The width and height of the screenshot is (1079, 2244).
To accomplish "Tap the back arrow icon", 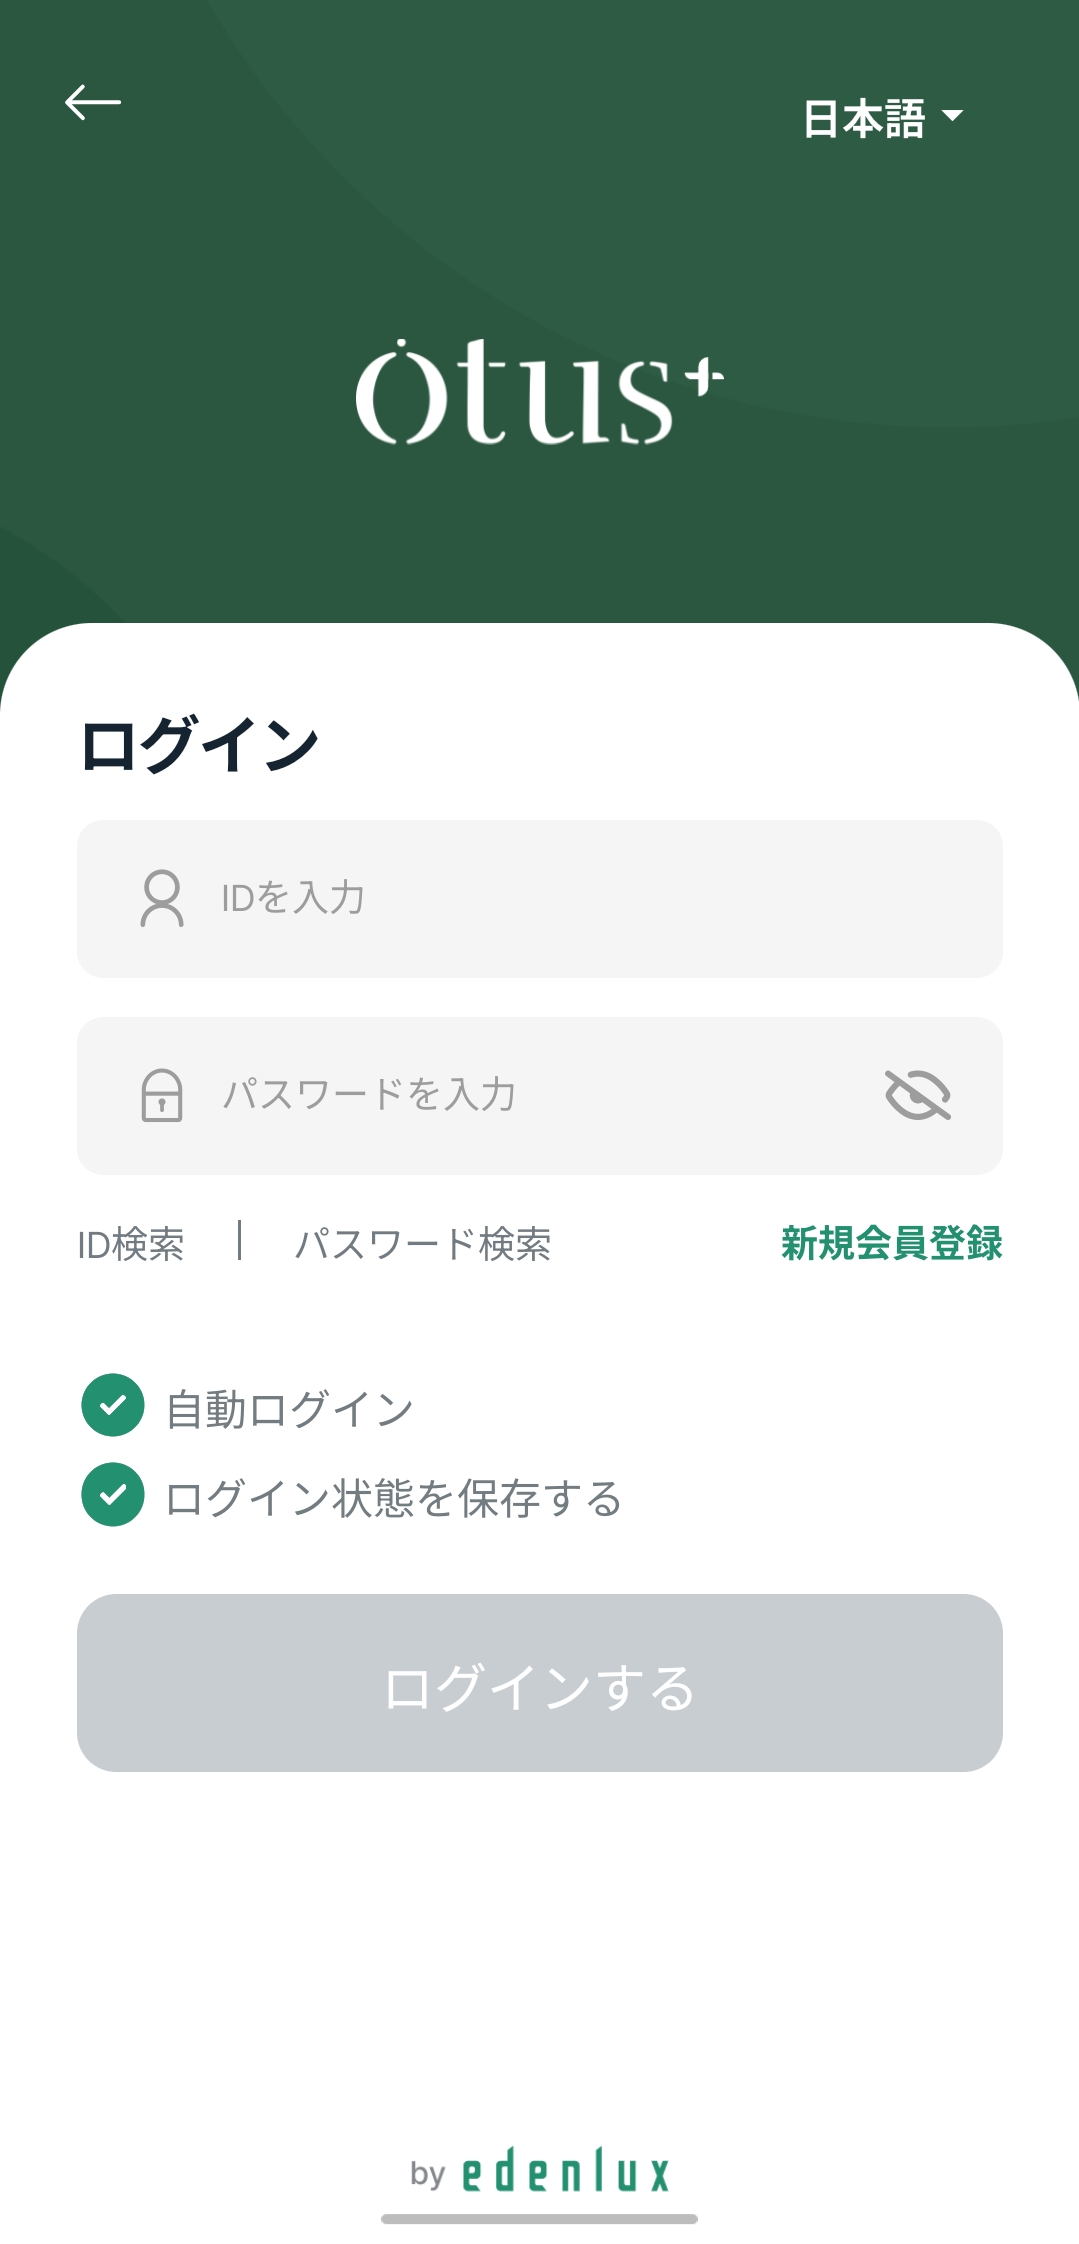I will [x=93, y=102].
